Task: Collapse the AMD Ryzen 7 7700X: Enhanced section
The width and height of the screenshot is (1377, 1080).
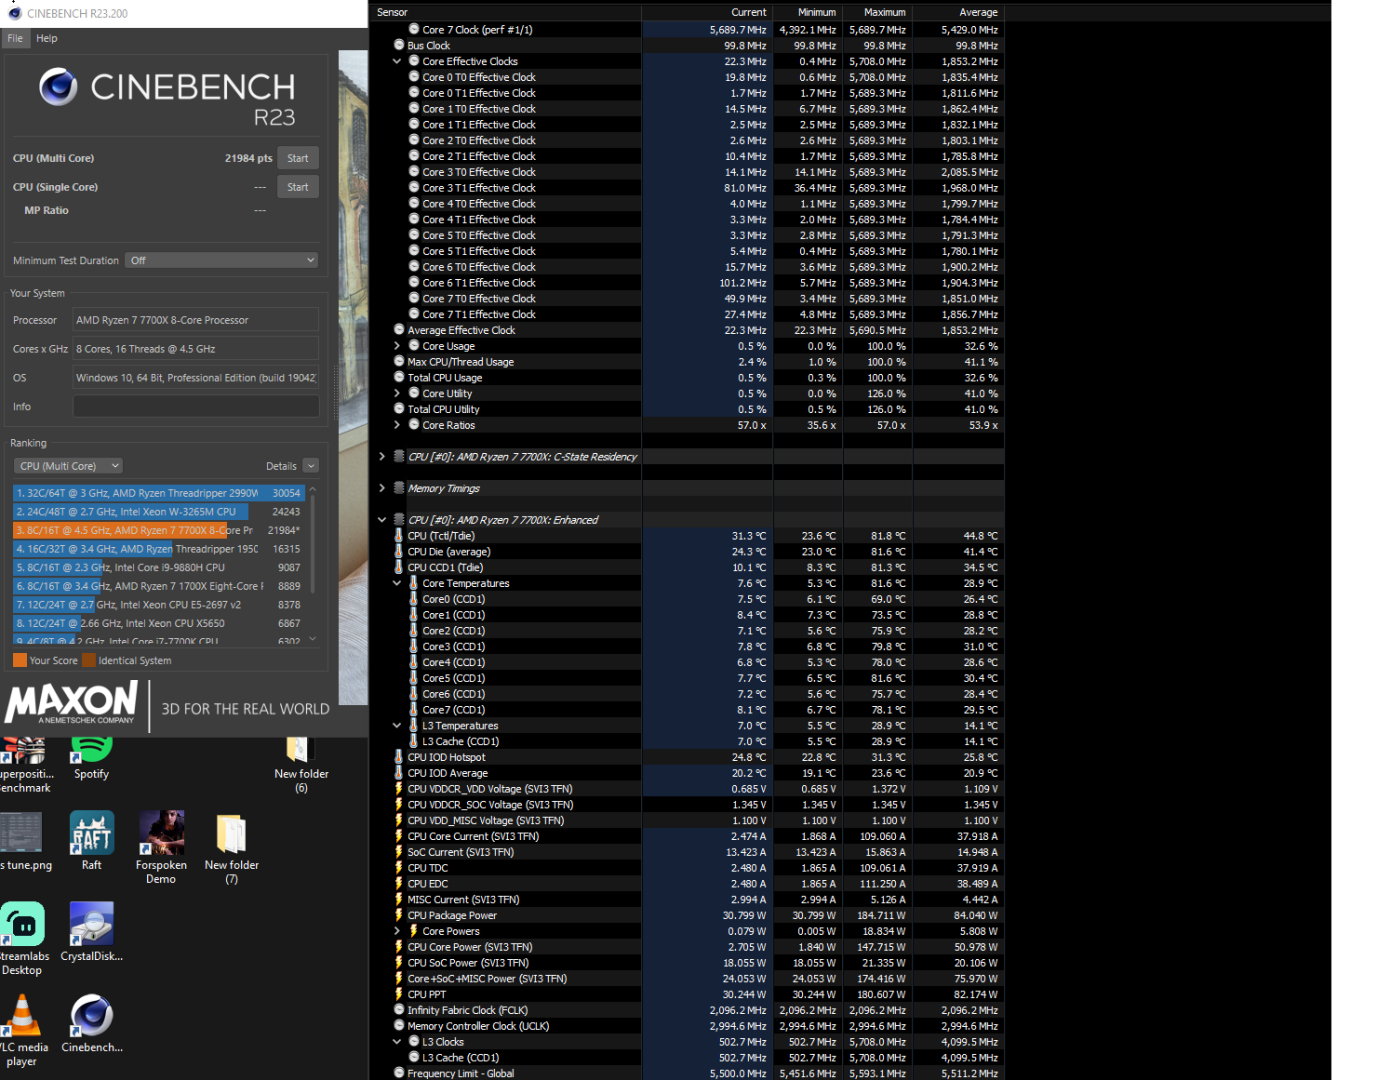Action: 382,520
